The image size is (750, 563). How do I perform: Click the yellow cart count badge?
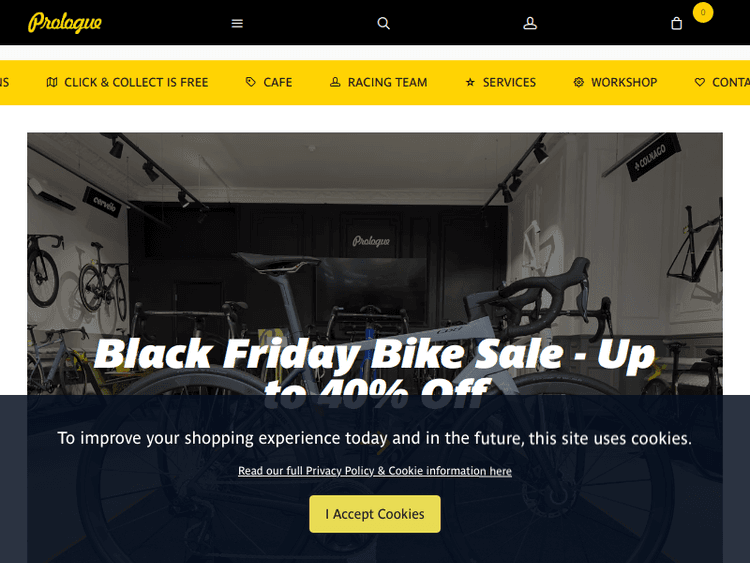pyautogui.click(x=703, y=12)
